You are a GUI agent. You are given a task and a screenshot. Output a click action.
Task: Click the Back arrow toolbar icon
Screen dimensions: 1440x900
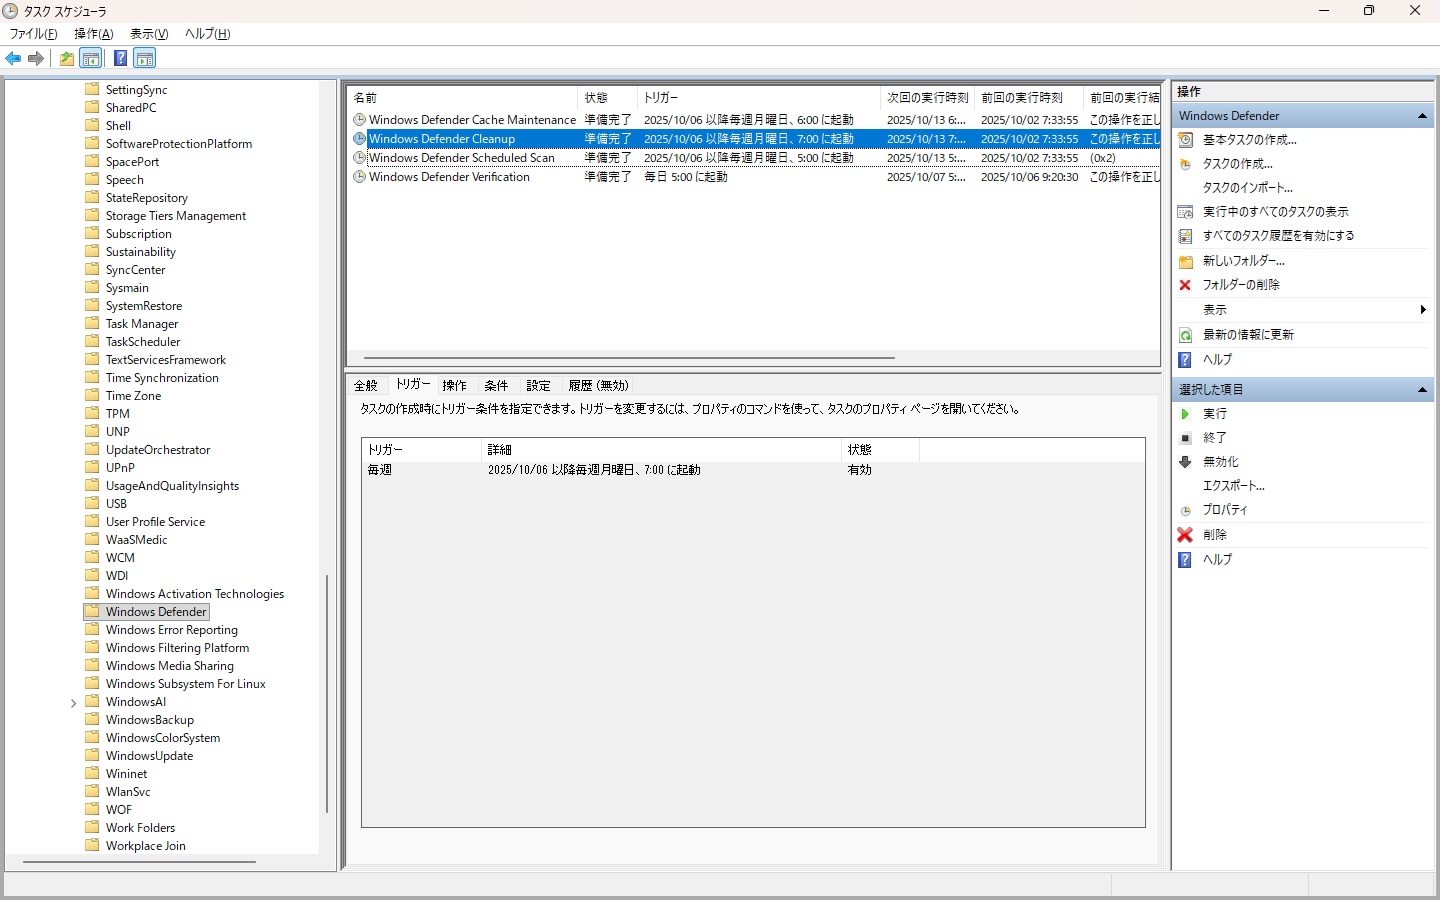coord(13,59)
